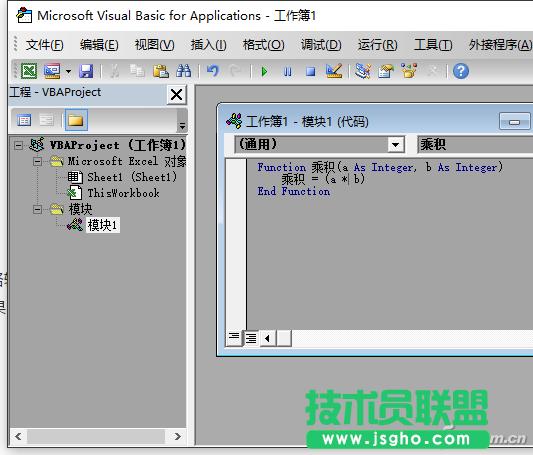The height and width of the screenshot is (455, 533).
Task: Open the 调试(D) menu
Action: coord(321,45)
